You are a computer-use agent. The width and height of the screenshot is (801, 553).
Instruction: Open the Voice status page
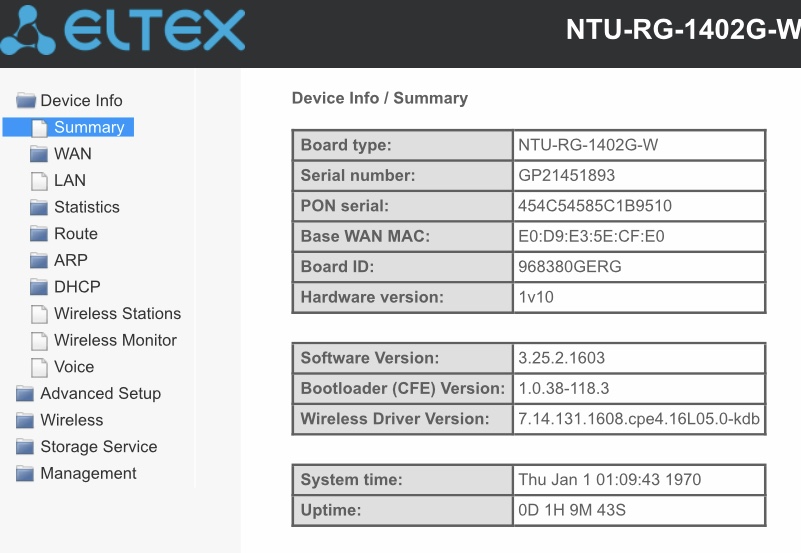[74, 367]
